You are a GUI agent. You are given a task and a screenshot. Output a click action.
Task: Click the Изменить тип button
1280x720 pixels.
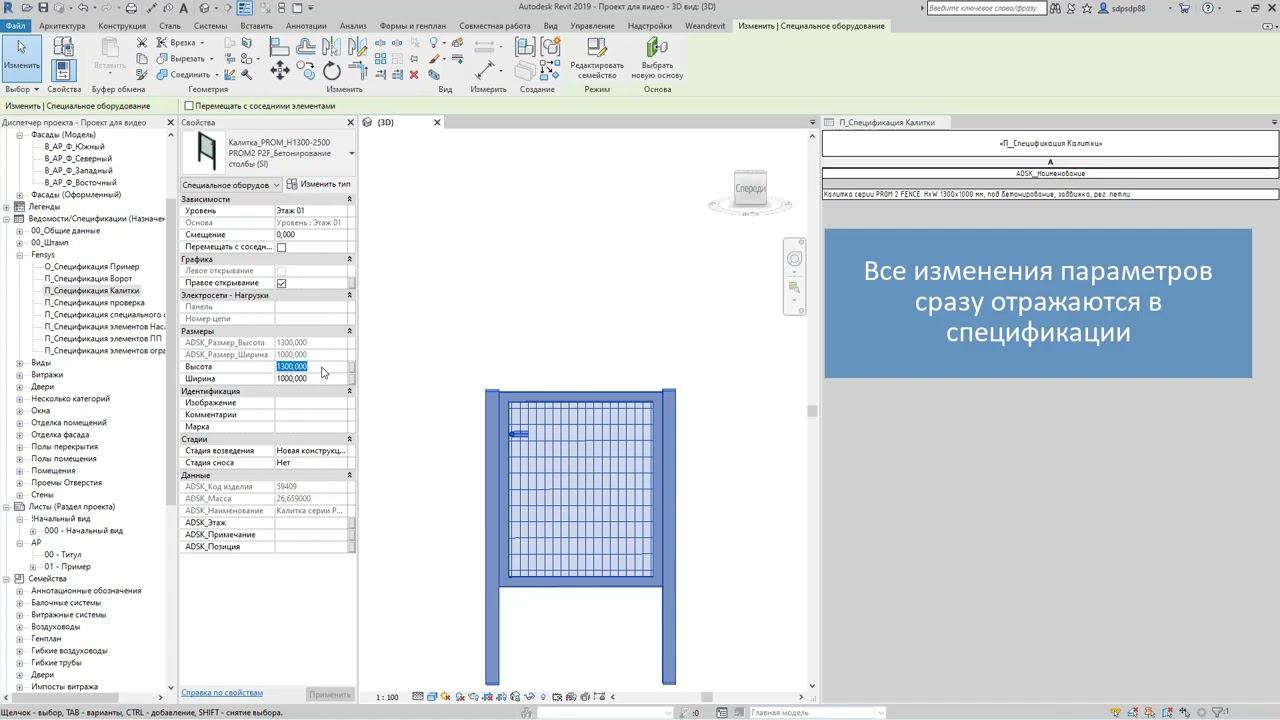click(319, 184)
